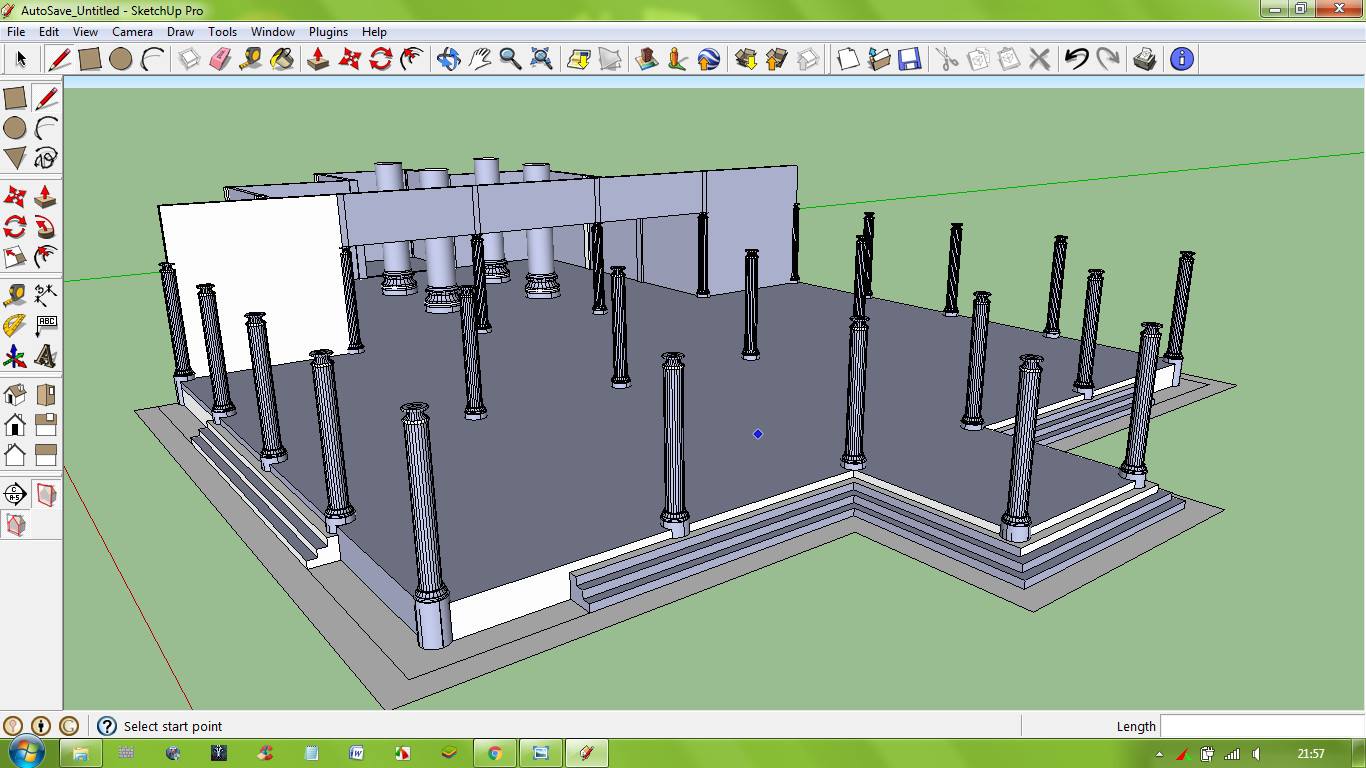Click the status bar credits person icon
This screenshot has width=1366, height=768.
pos(41,726)
